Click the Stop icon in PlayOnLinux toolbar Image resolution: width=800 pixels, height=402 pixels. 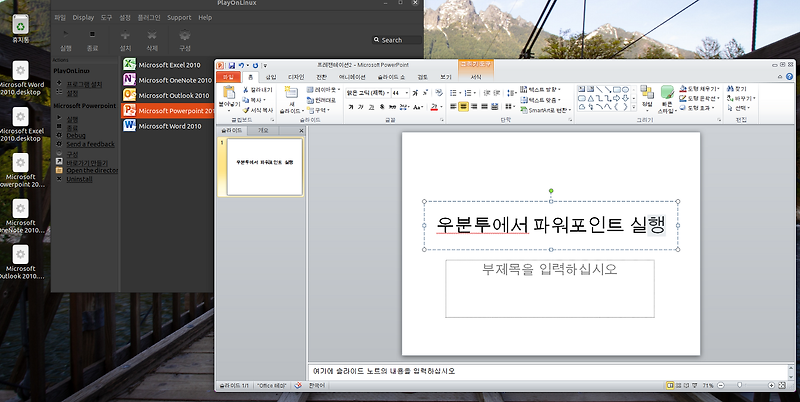pos(92,35)
